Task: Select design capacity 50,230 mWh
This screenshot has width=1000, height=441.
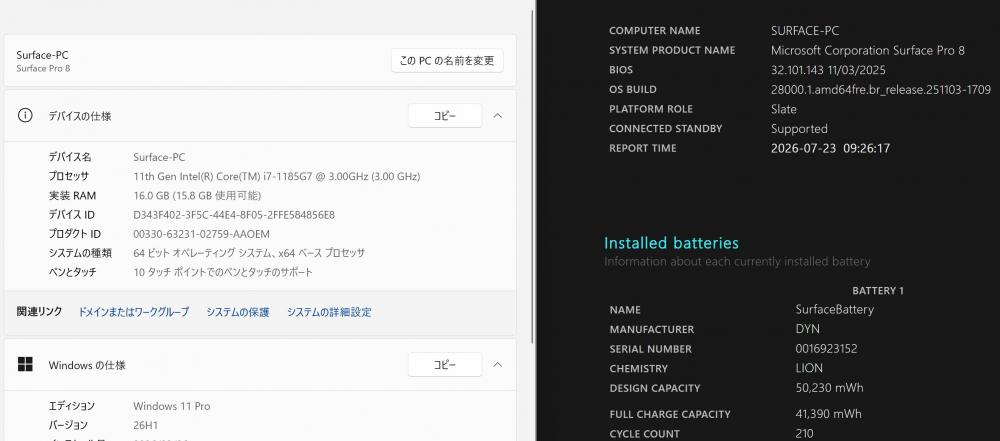Action: 829,388
